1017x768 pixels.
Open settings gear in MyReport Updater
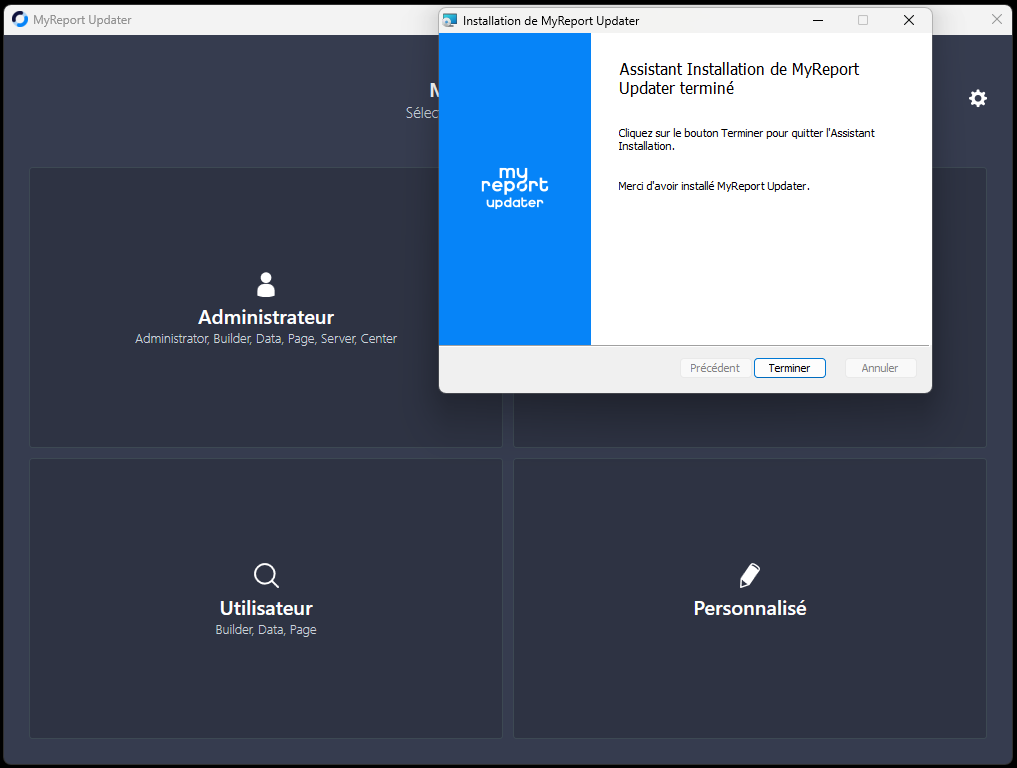click(x=977, y=99)
